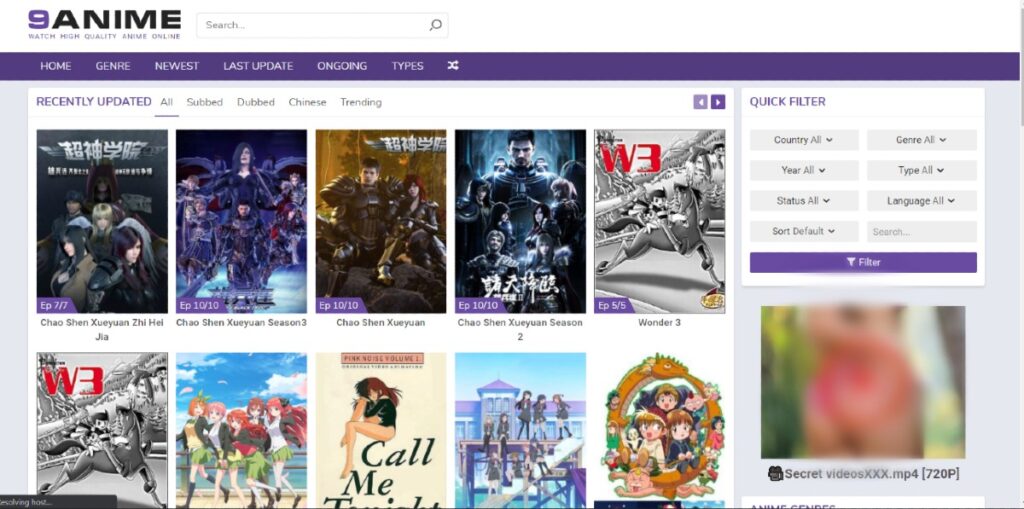The width and height of the screenshot is (1024, 509).
Task: Switch to the Dubbed tab
Action: coord(255,102)
